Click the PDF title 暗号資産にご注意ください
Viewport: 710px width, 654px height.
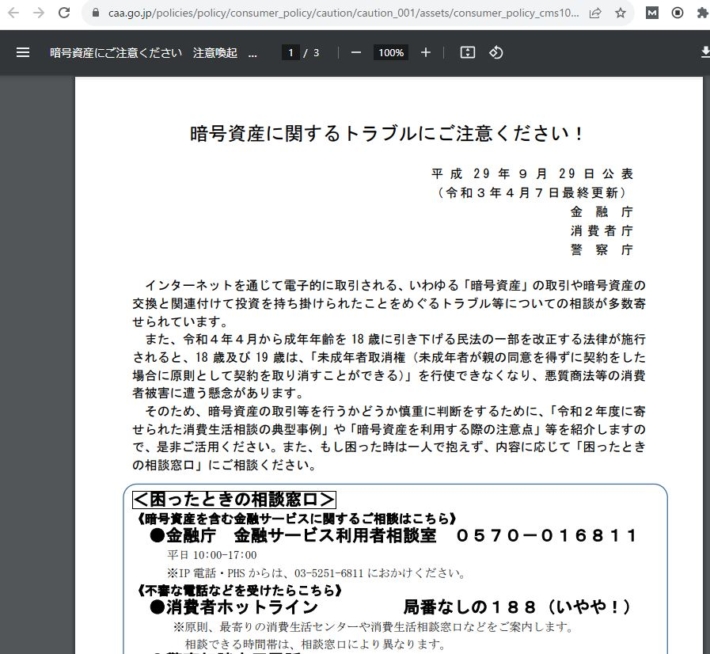116,53
